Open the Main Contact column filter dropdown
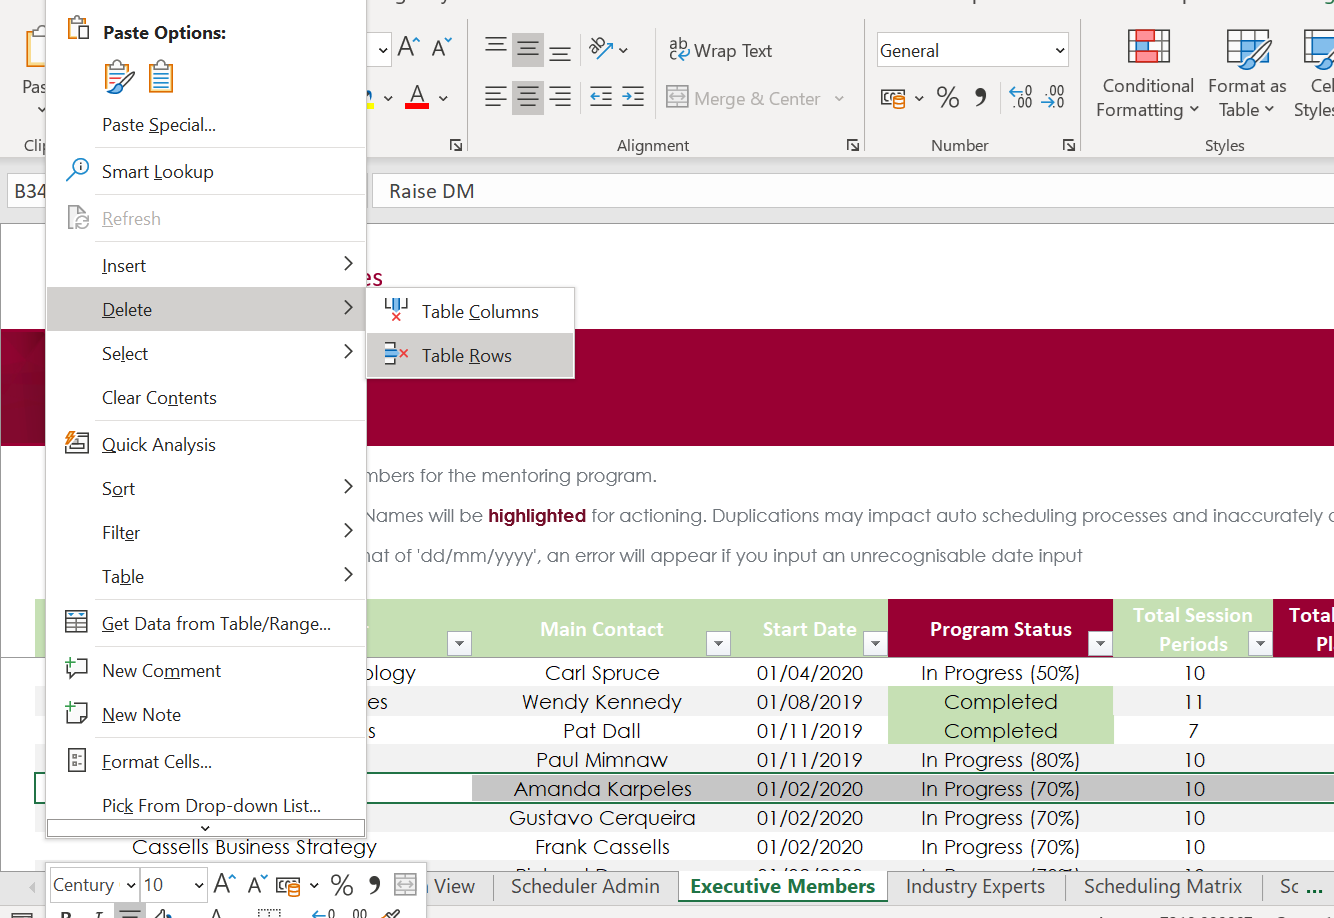 [717, 643]
